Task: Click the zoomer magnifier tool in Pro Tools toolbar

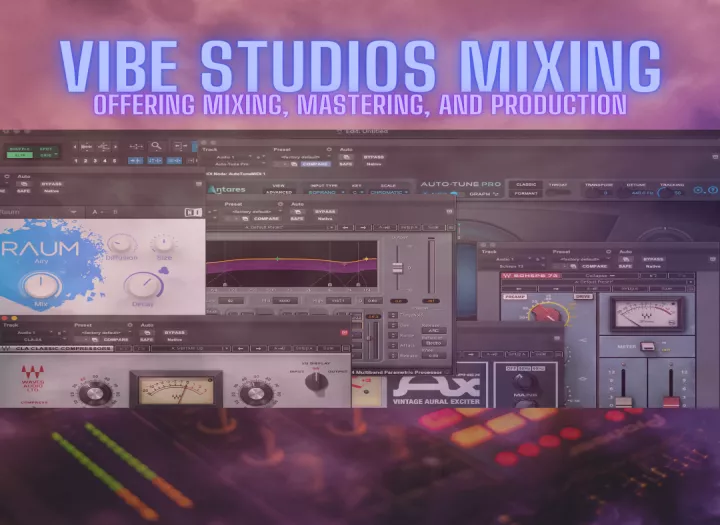Action: [x=156, y=146]
